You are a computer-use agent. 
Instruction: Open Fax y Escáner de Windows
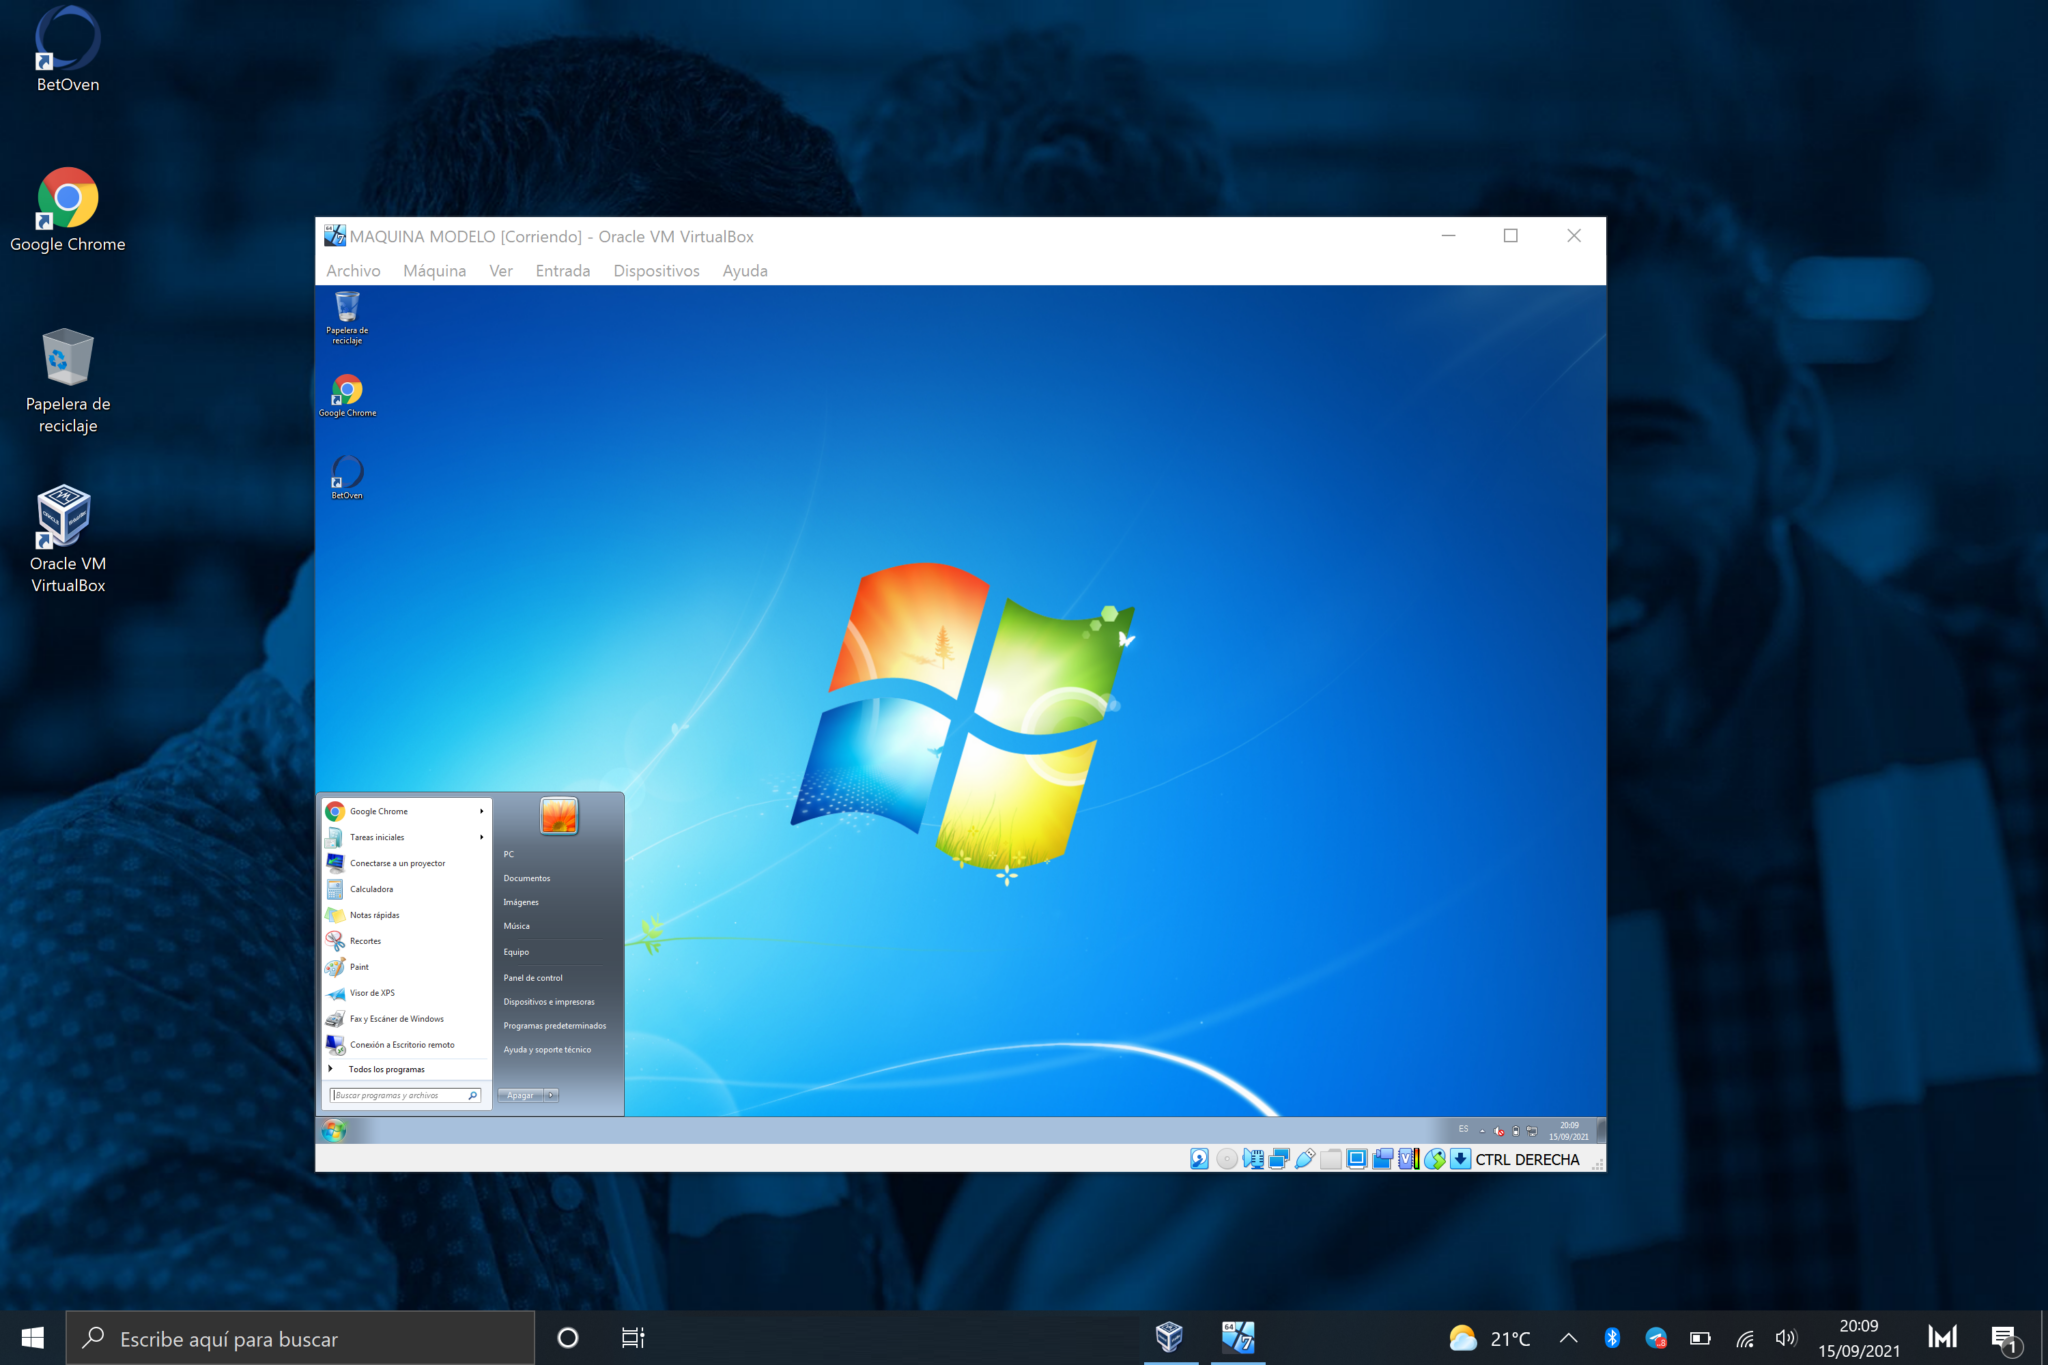point(405,1019)
